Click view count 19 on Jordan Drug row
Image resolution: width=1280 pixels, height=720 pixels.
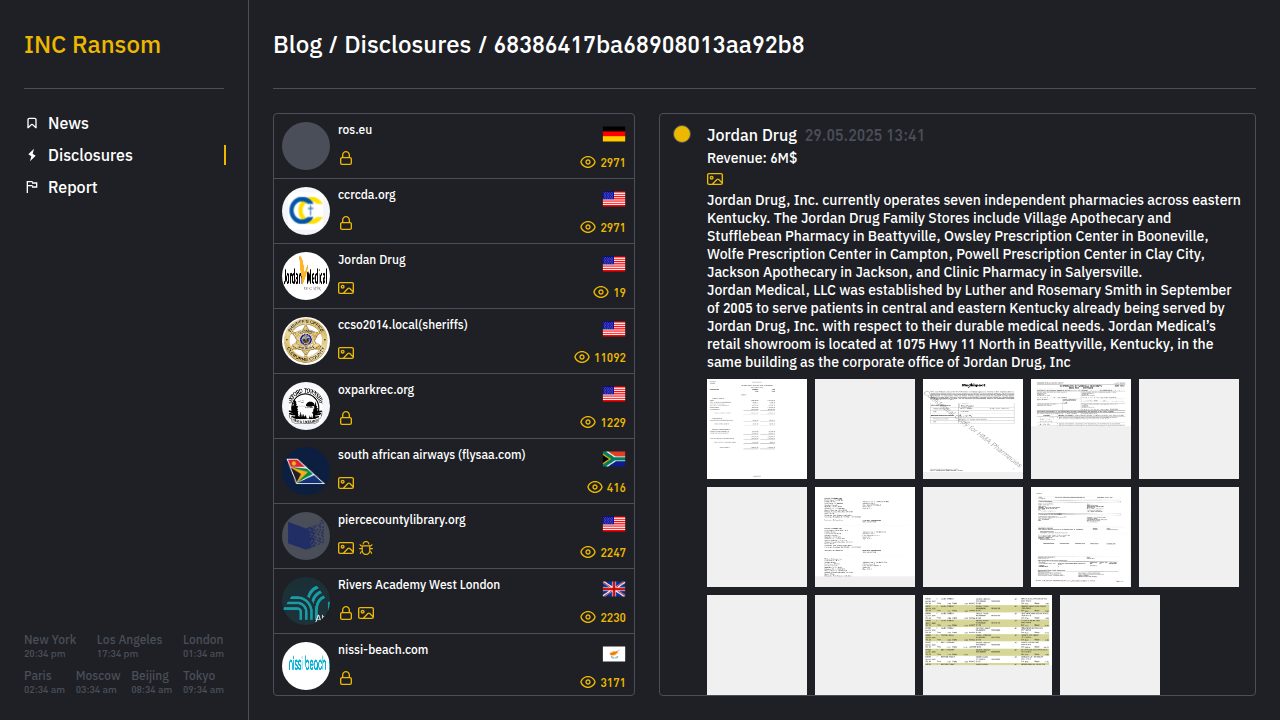(620, 293)
